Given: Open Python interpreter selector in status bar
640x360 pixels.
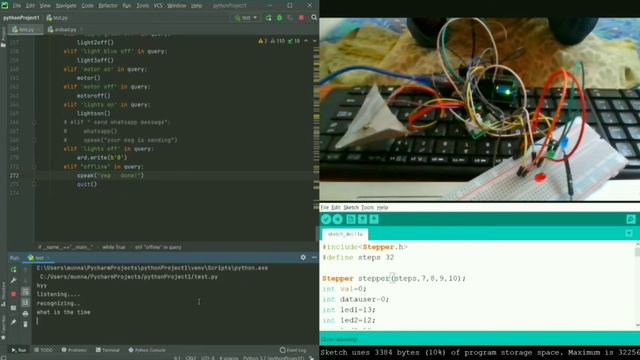Looking at the screenshot, I should pyautogui.click(x=273, y=358).
